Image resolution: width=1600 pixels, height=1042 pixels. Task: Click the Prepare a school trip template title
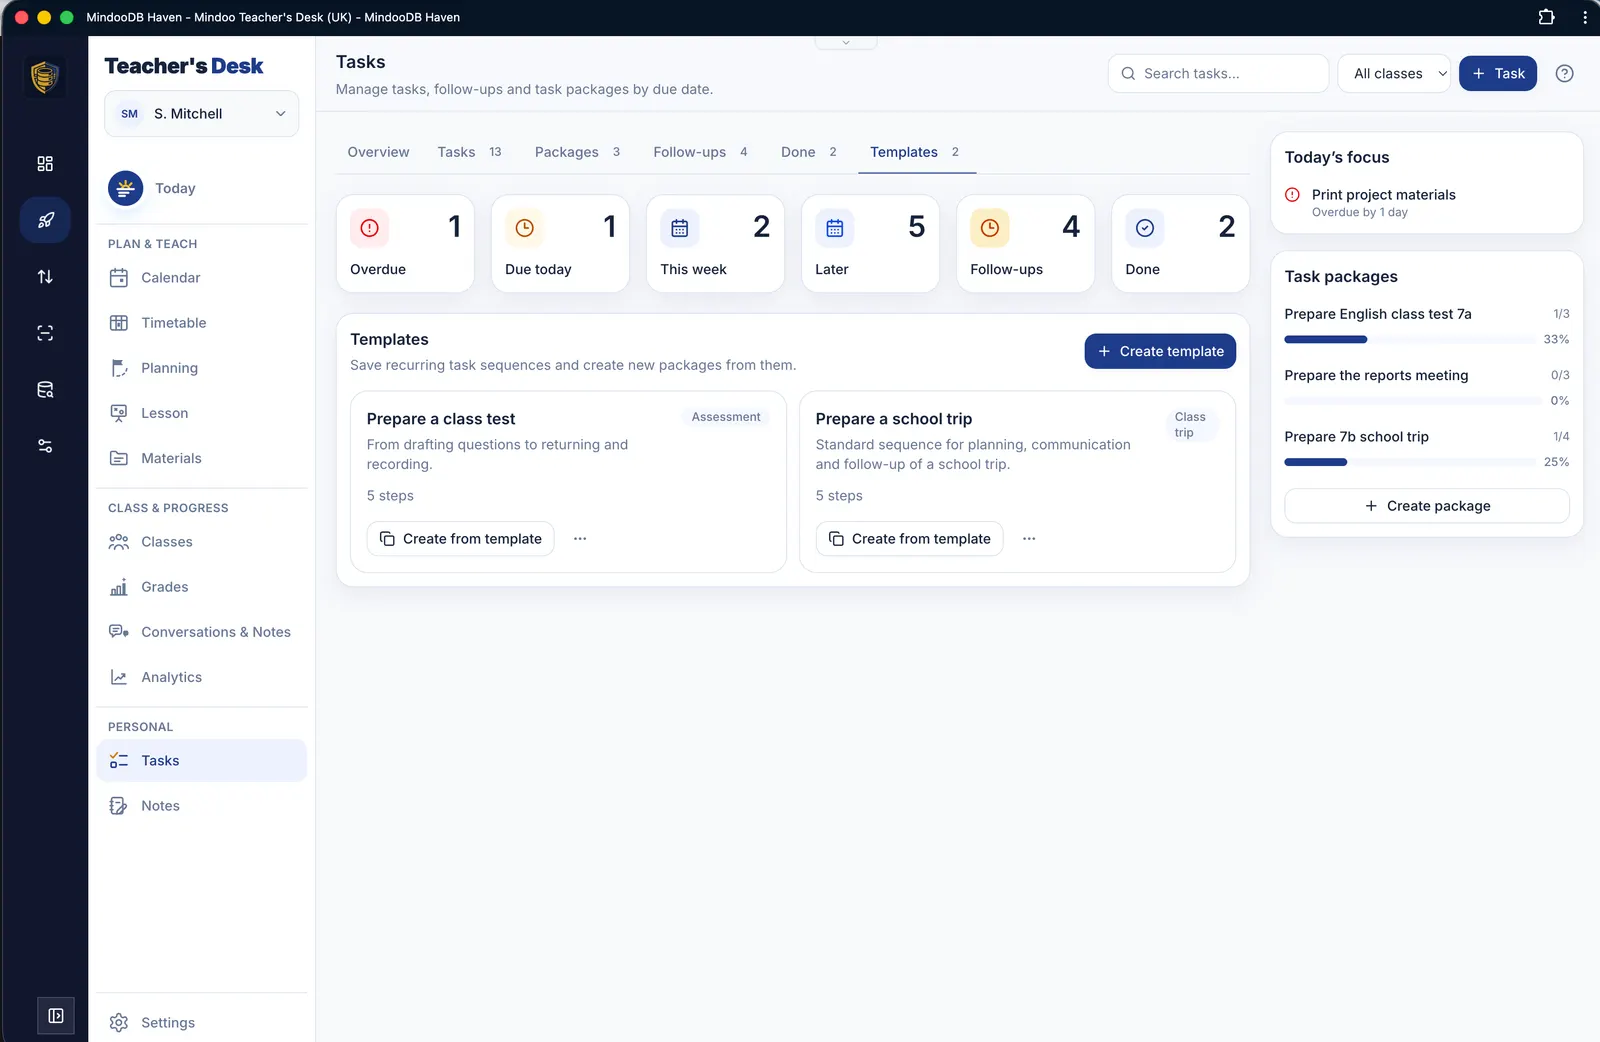[x=894, y=419]
